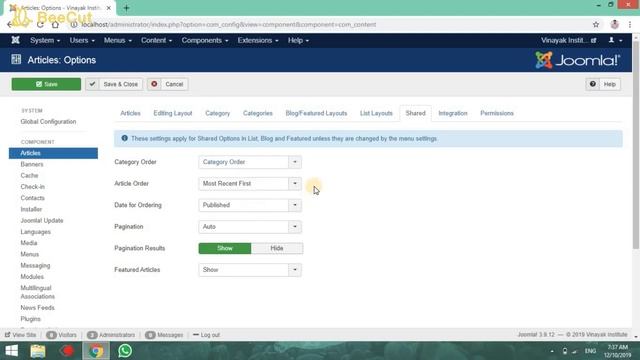Open Banners component options

coord(32,164)
